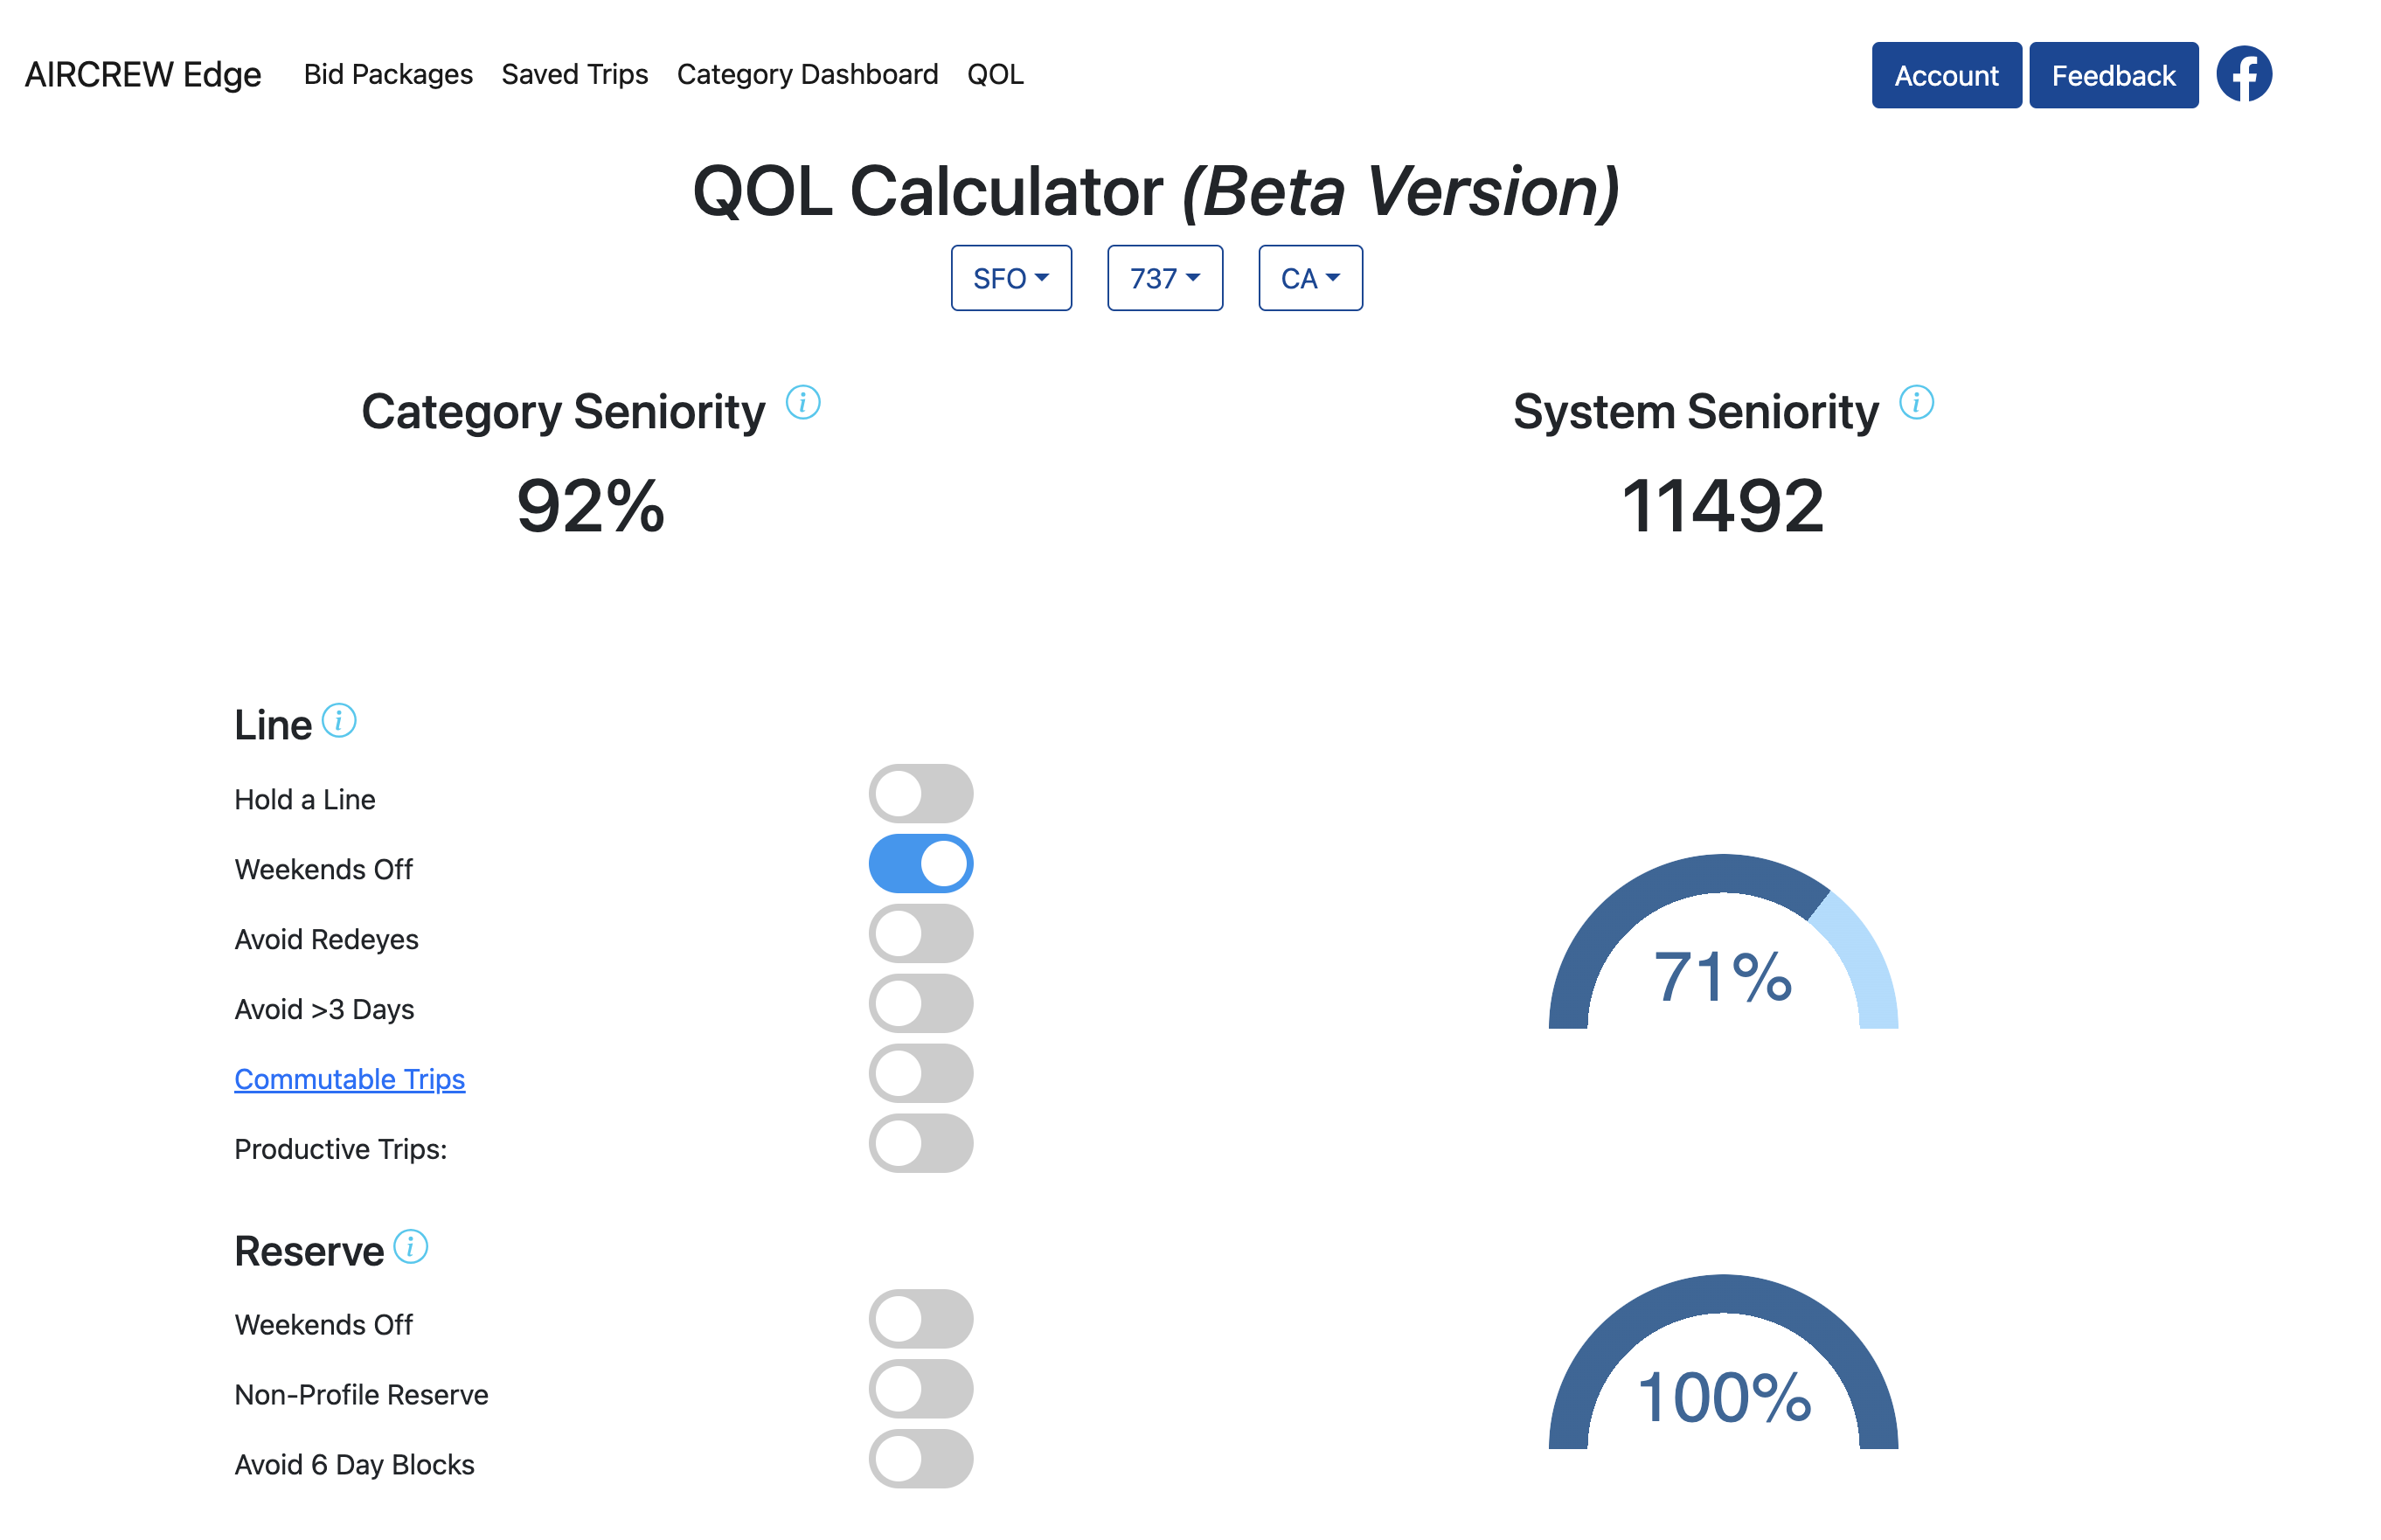Open the Account button

point(1946,75)
